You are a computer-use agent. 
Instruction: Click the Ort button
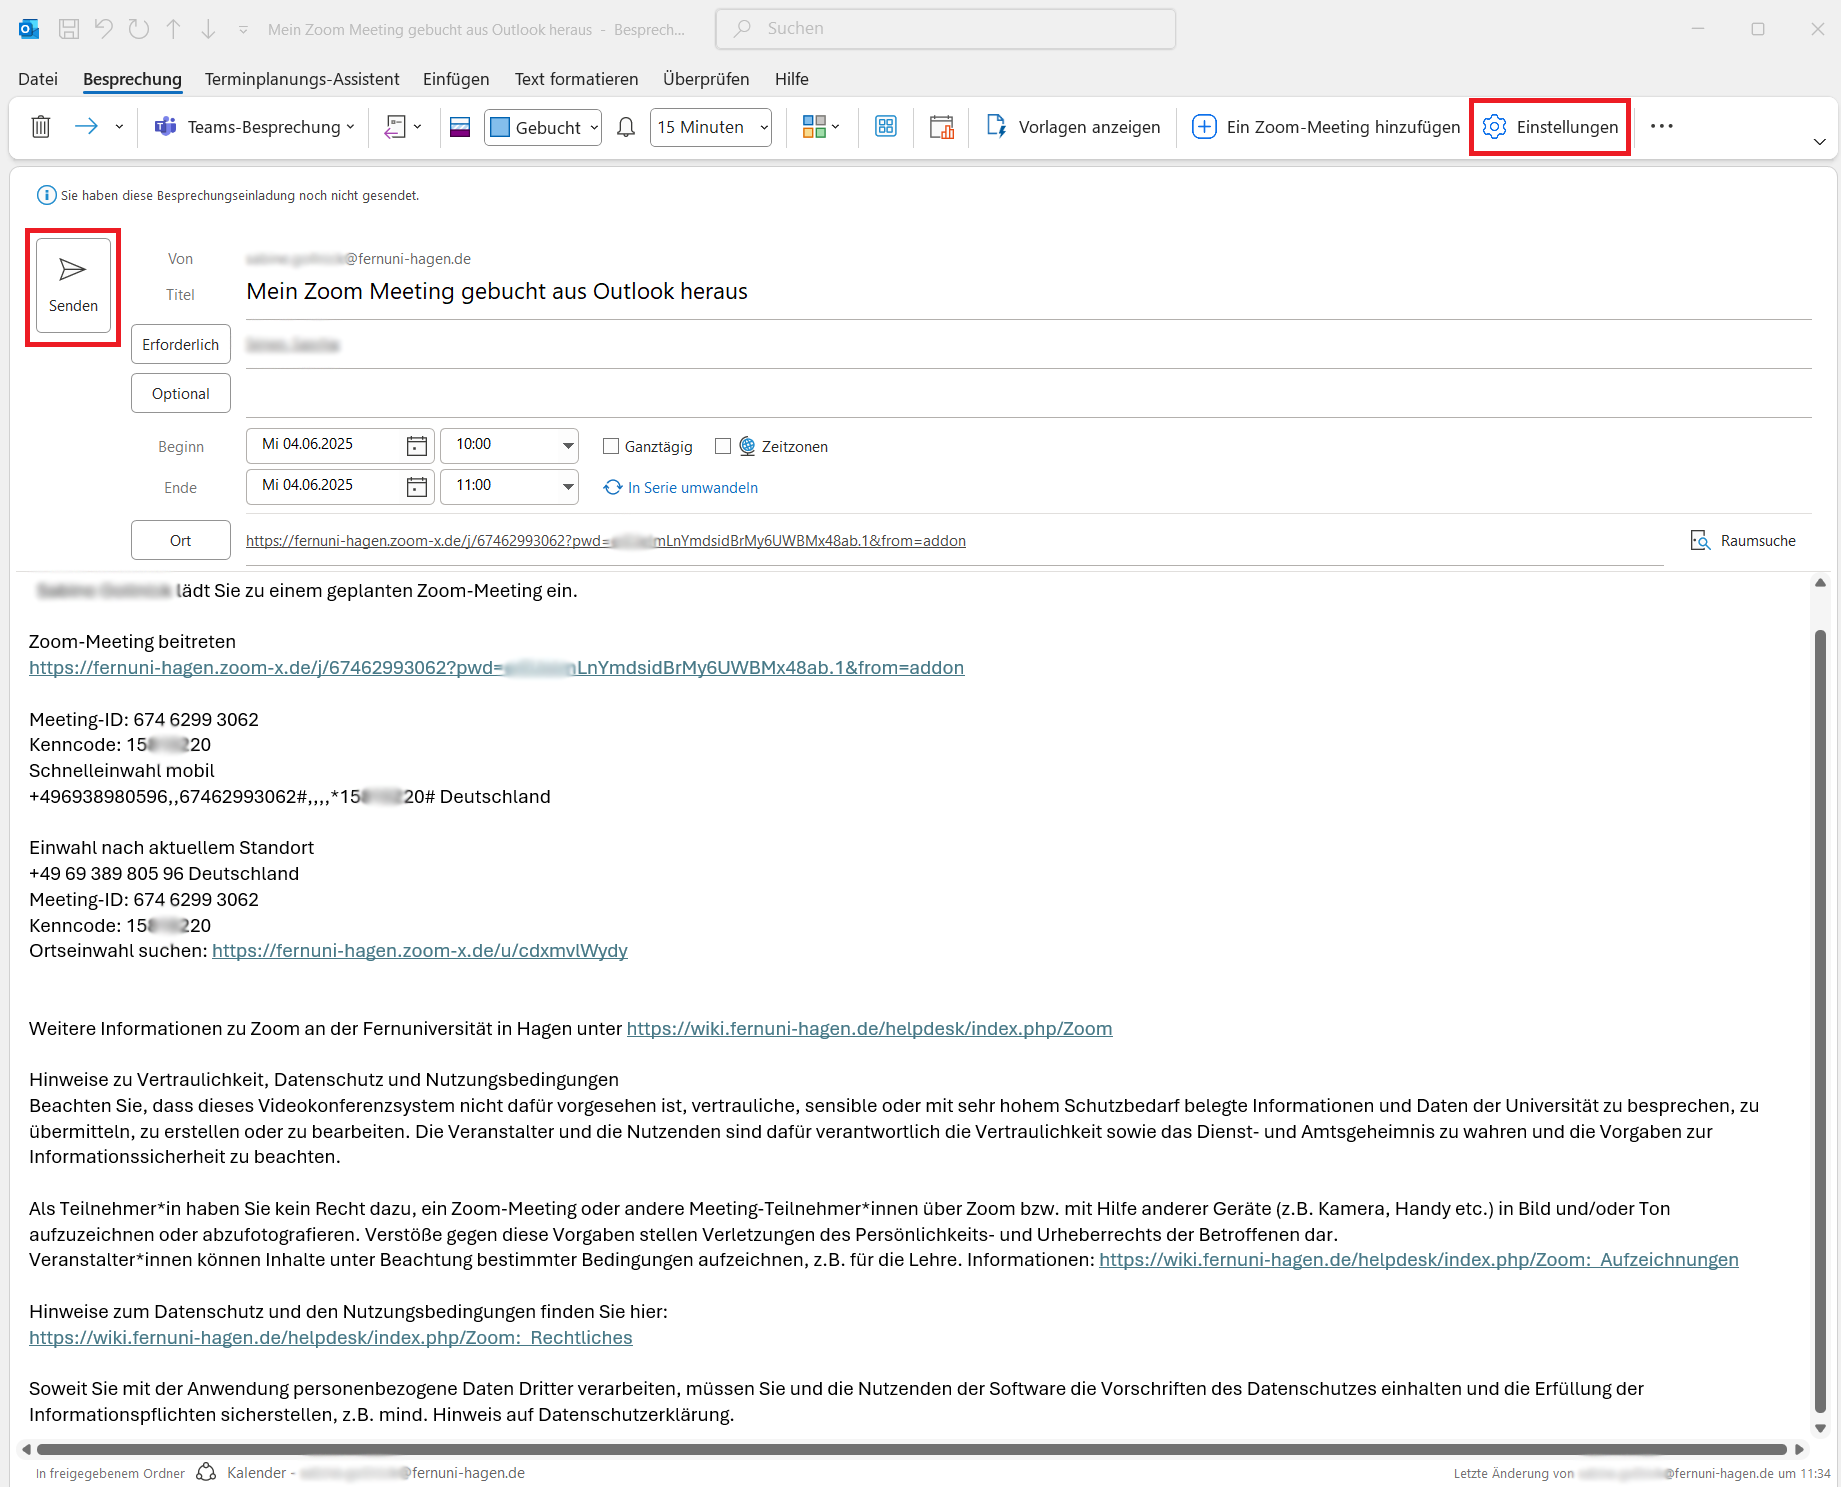pos(181,540)
